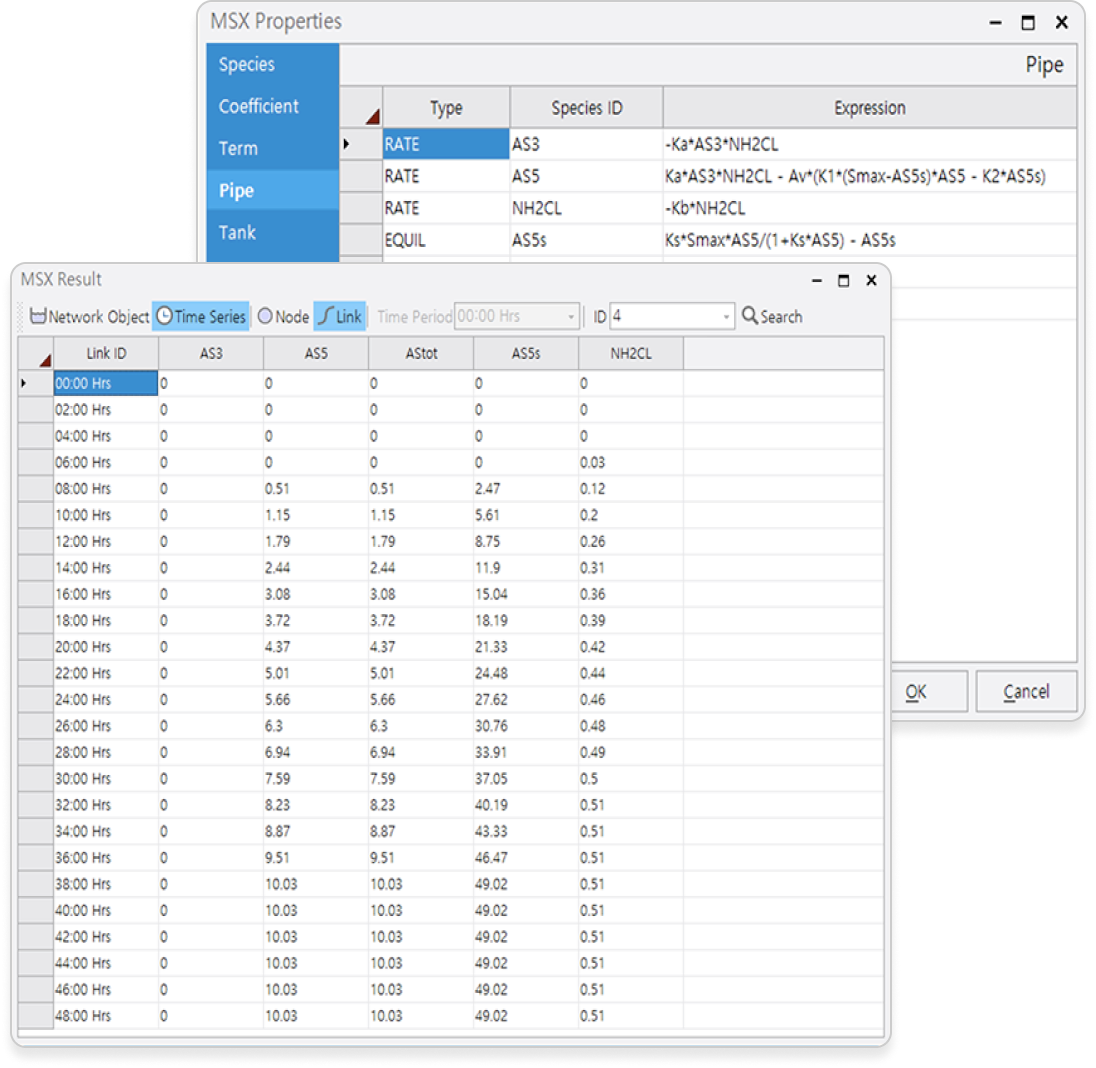Maximize the MSX Result window
This screenshot has height=1068, width=1096.
(843, 281)
